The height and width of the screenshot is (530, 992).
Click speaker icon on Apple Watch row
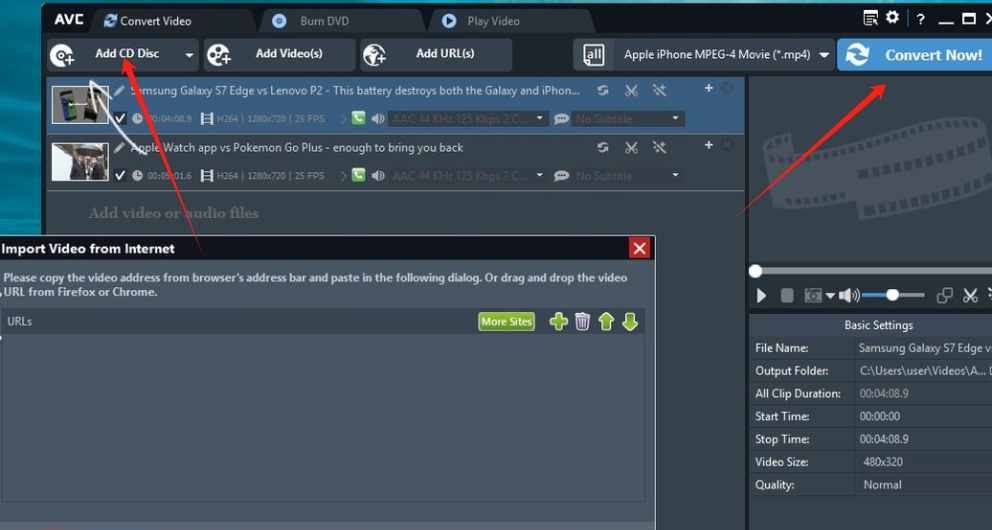pyautogui.click(x=378, y=176)
